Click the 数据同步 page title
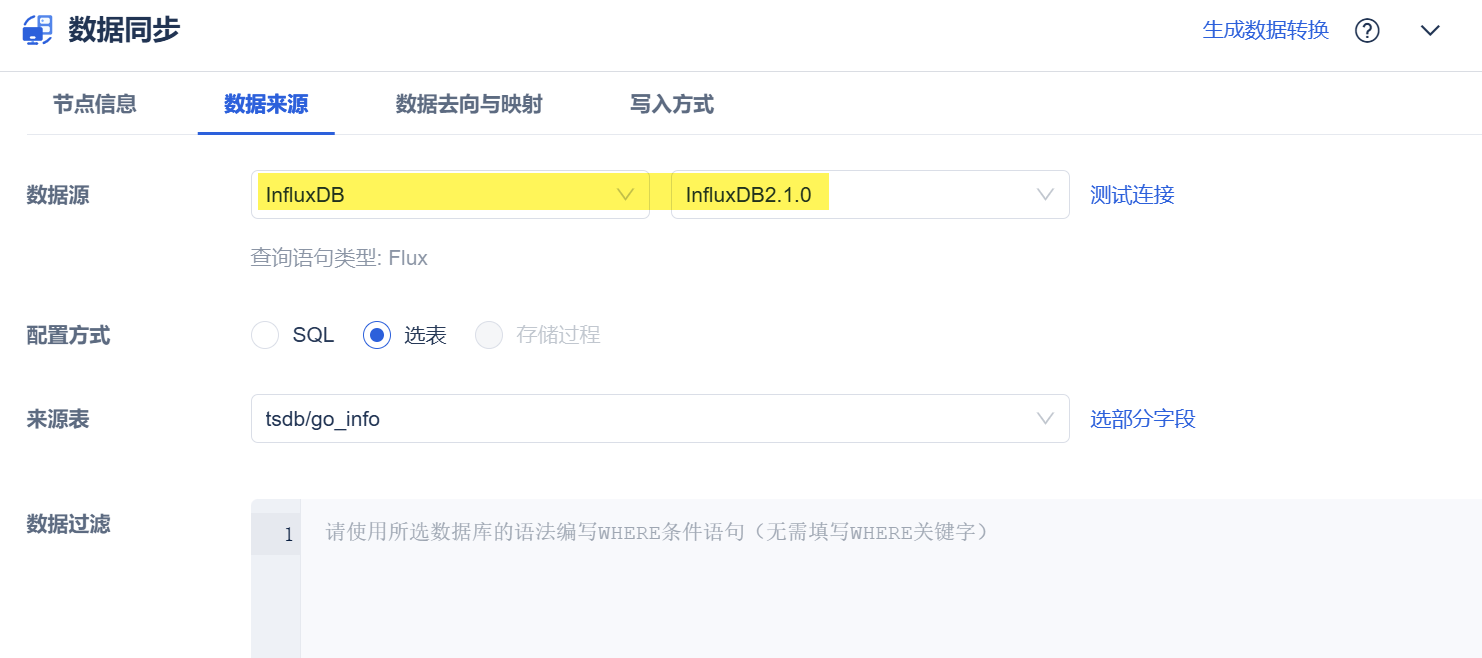This screenshot has height=658, width=1482. pos(124,30)
